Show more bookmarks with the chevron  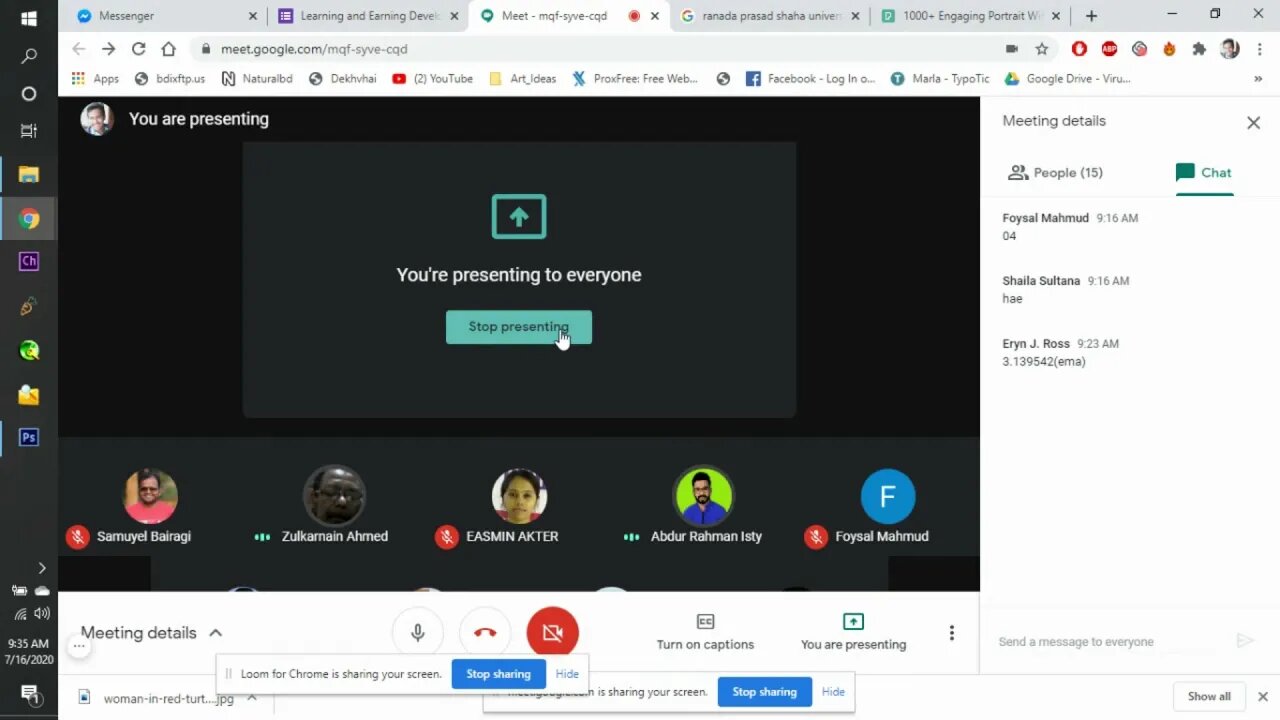[1258, 79]
